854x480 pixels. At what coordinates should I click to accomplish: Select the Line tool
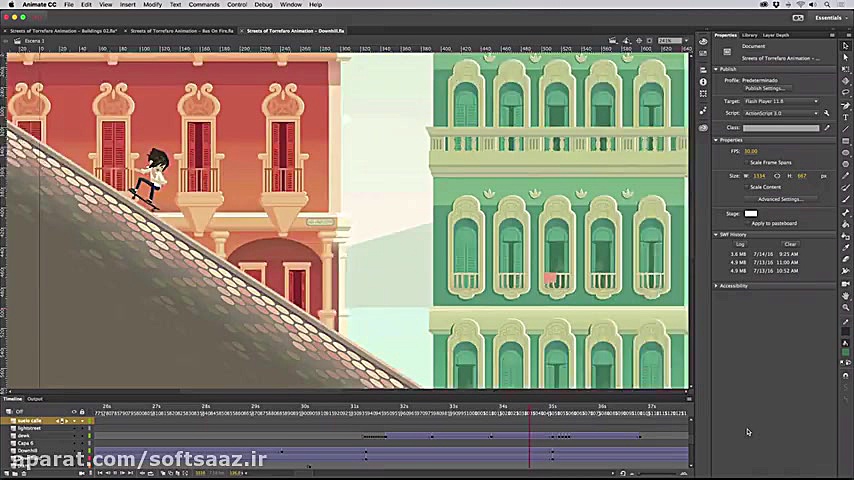[845, 129]
